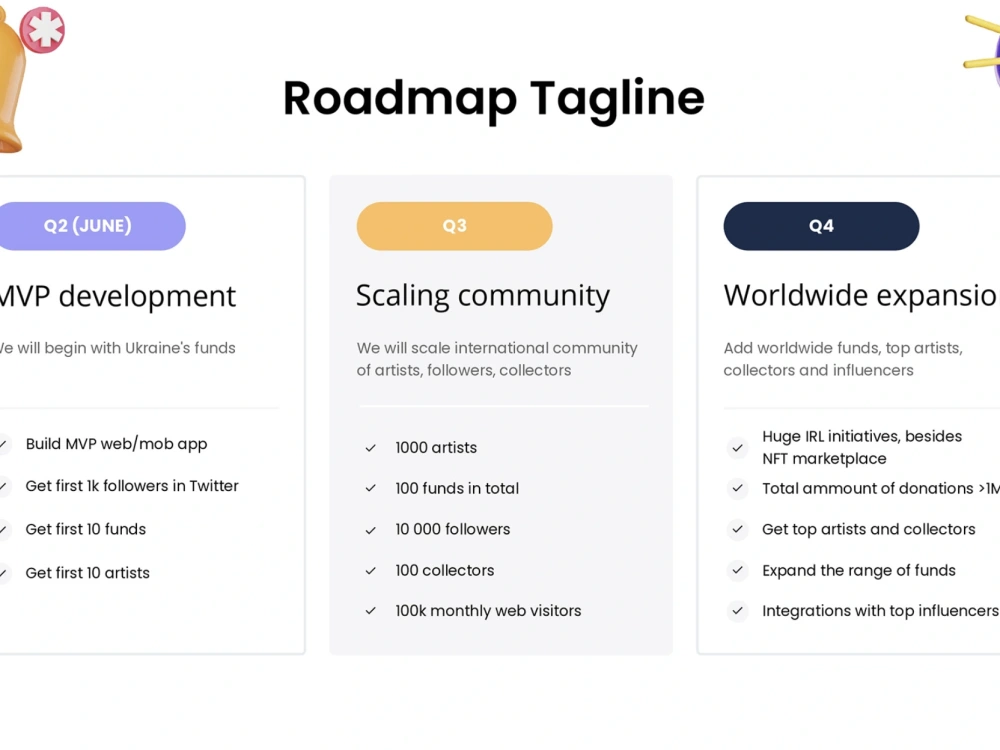This screenshot has height=750, width=1000.
Task: Click 'Get first 1k followers in Twitter' item
Action: pyautogui.click(x=132, y=486)
